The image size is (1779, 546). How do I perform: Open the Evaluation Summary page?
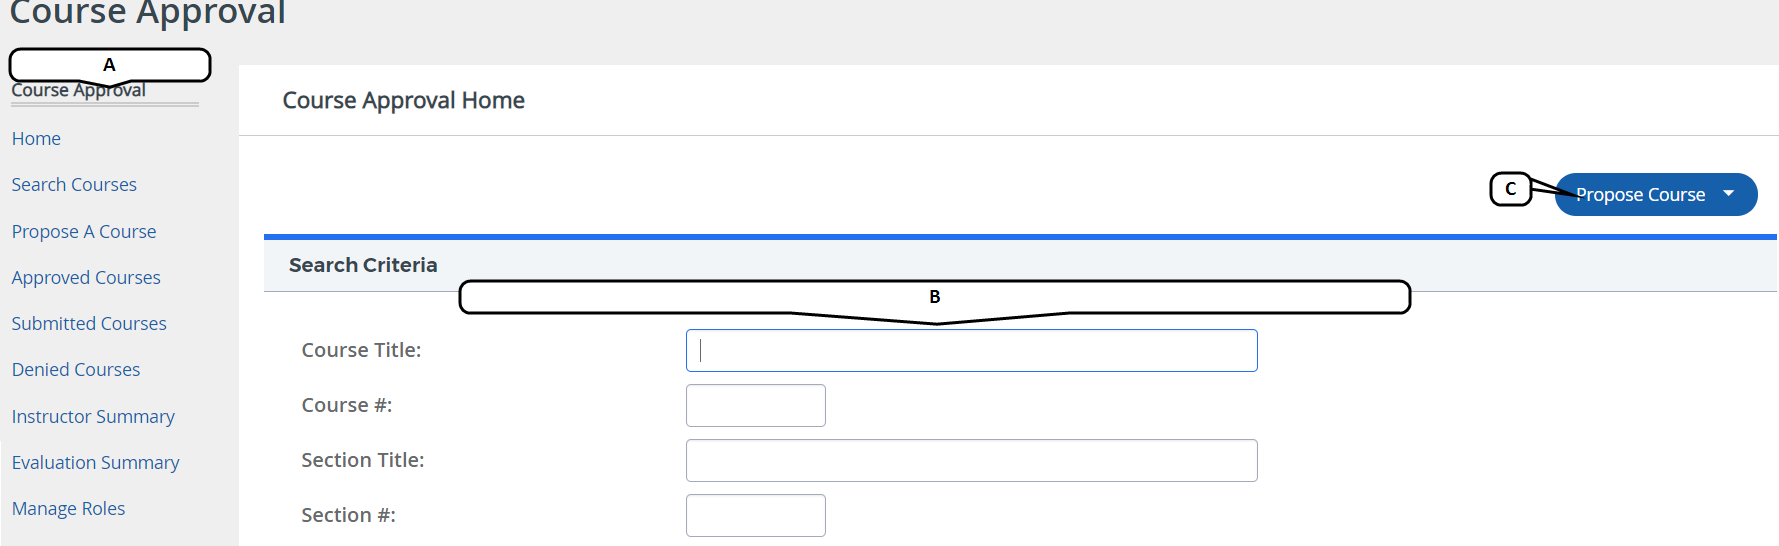(x=96, y=463)
